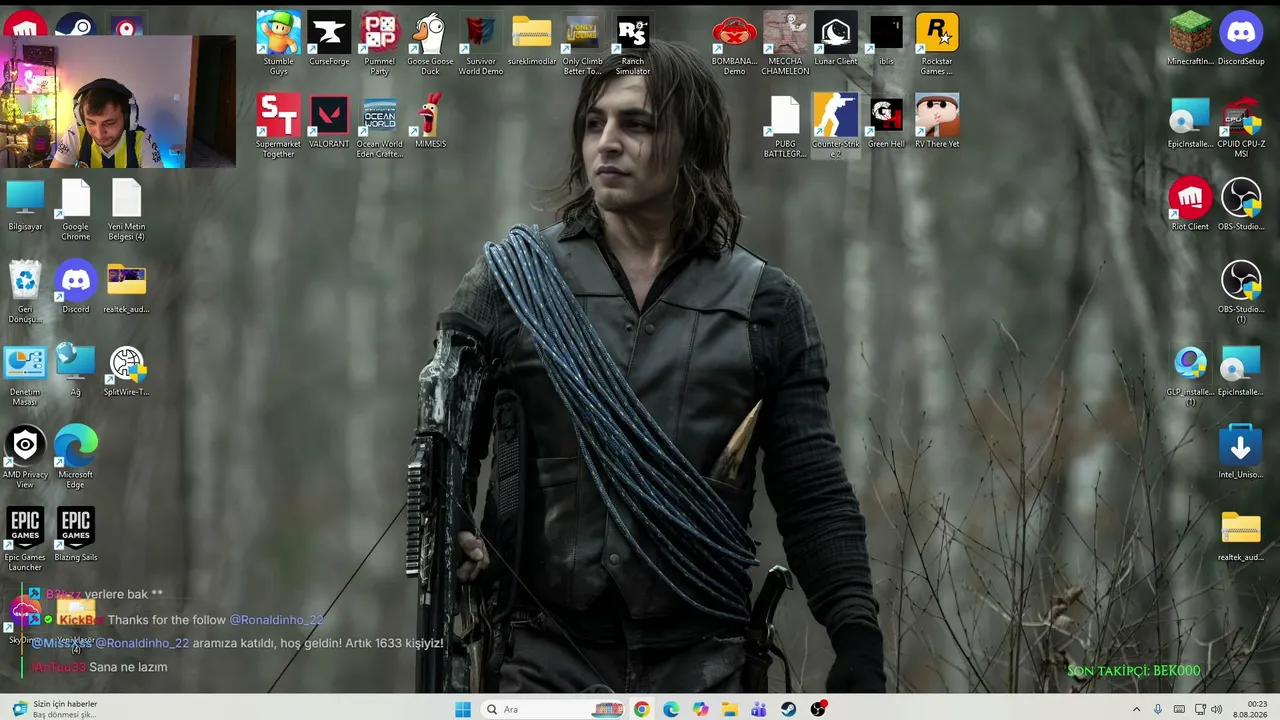The width and height of the screenshot is (1280, 720).
Task: Open the Rockstar Games Launcher icon
Action: (x=937, y=44)
